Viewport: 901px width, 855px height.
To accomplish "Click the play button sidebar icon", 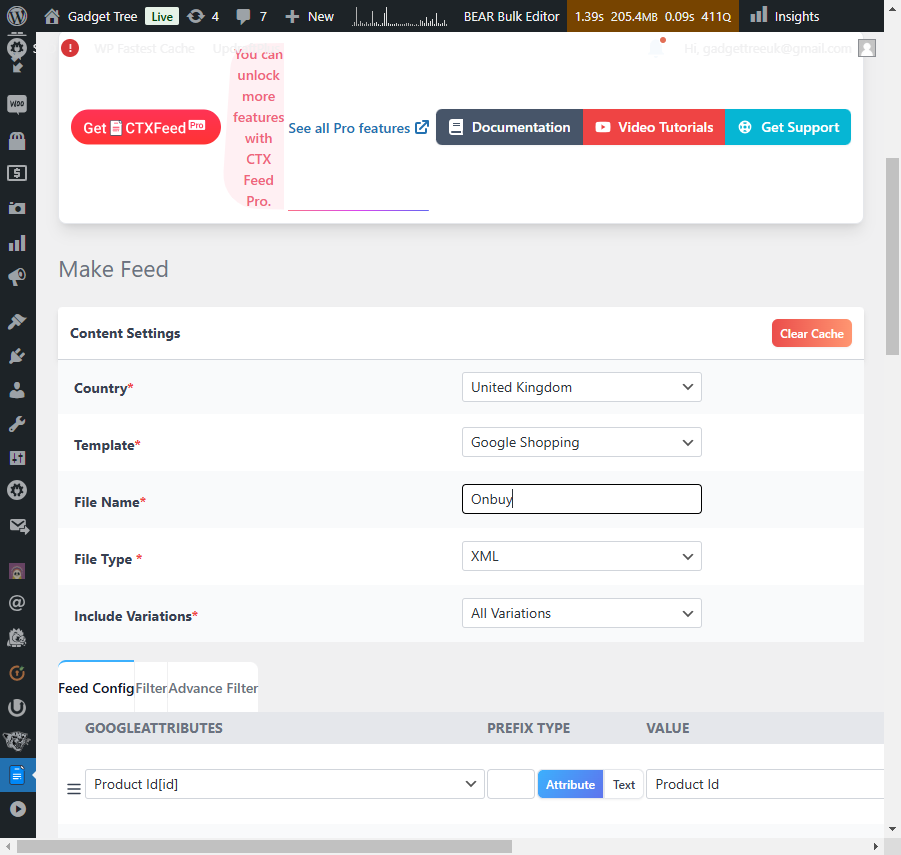I will click(x=17, y=809).
